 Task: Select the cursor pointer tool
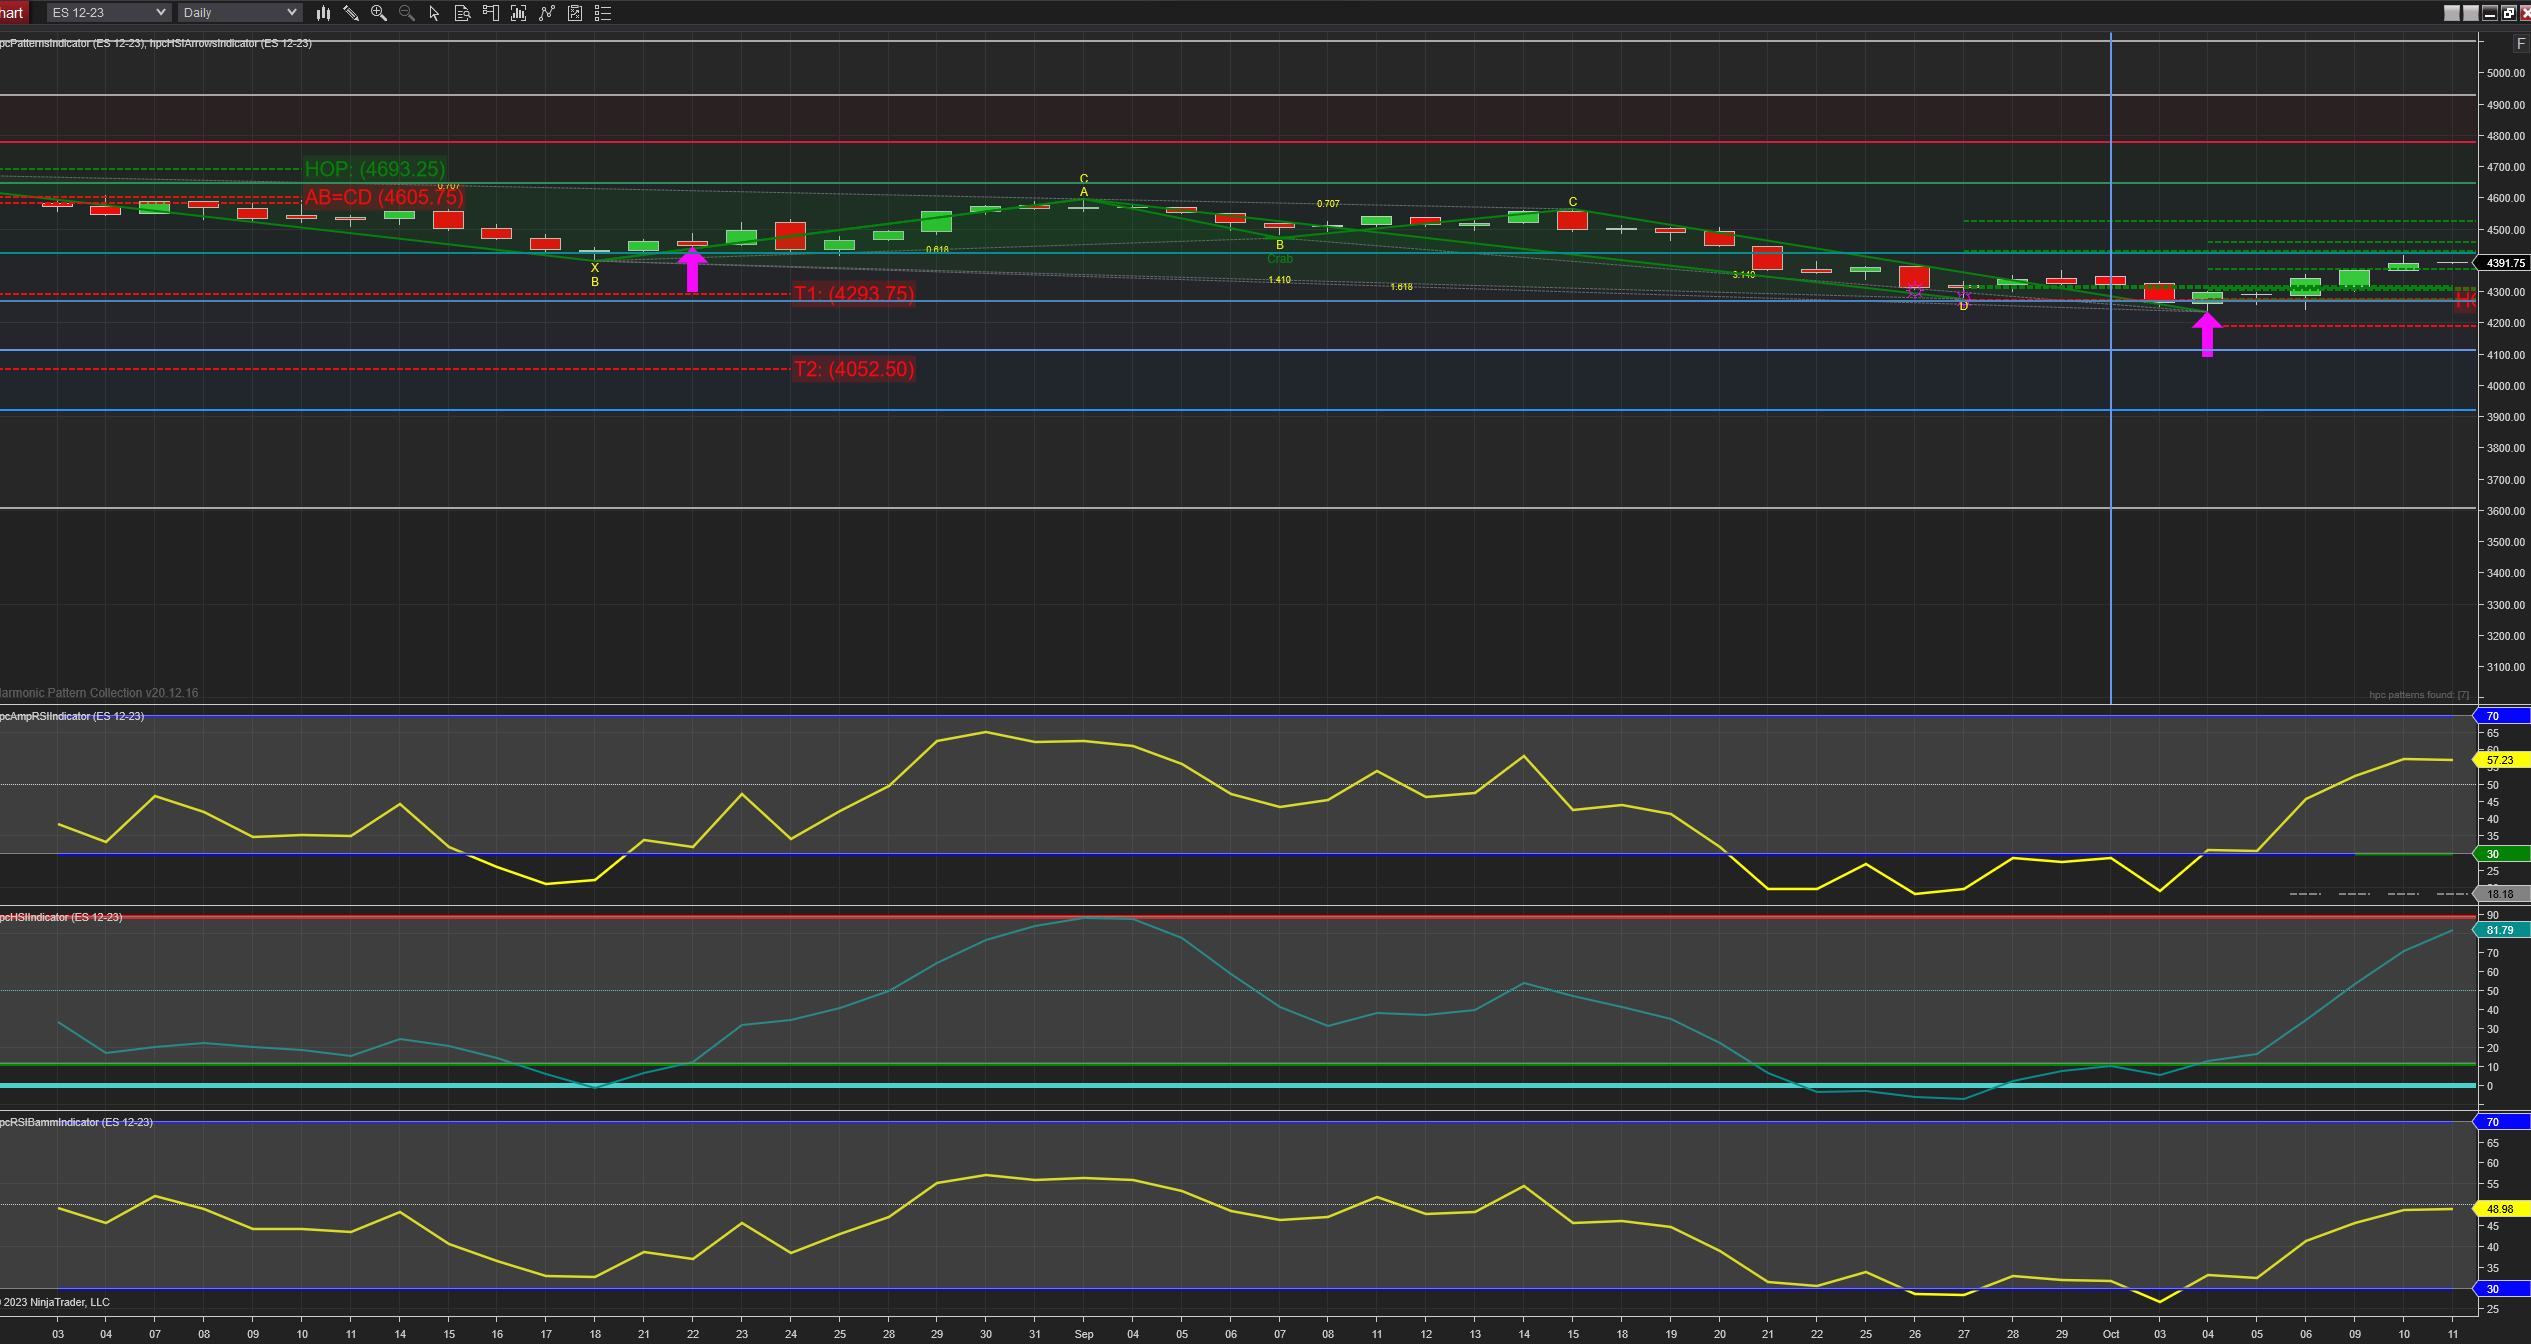click(x=434, y=13)
